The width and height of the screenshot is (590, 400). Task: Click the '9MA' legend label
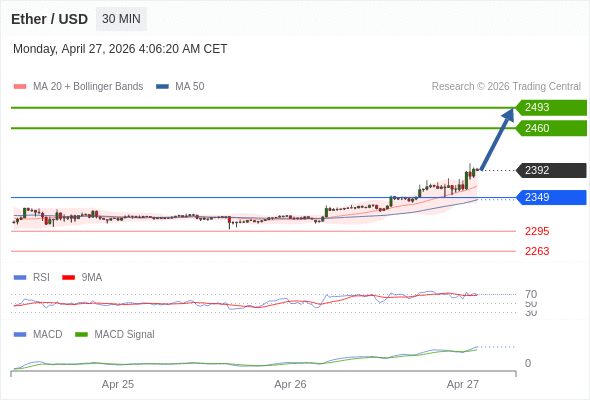click(x=92, y=278)
